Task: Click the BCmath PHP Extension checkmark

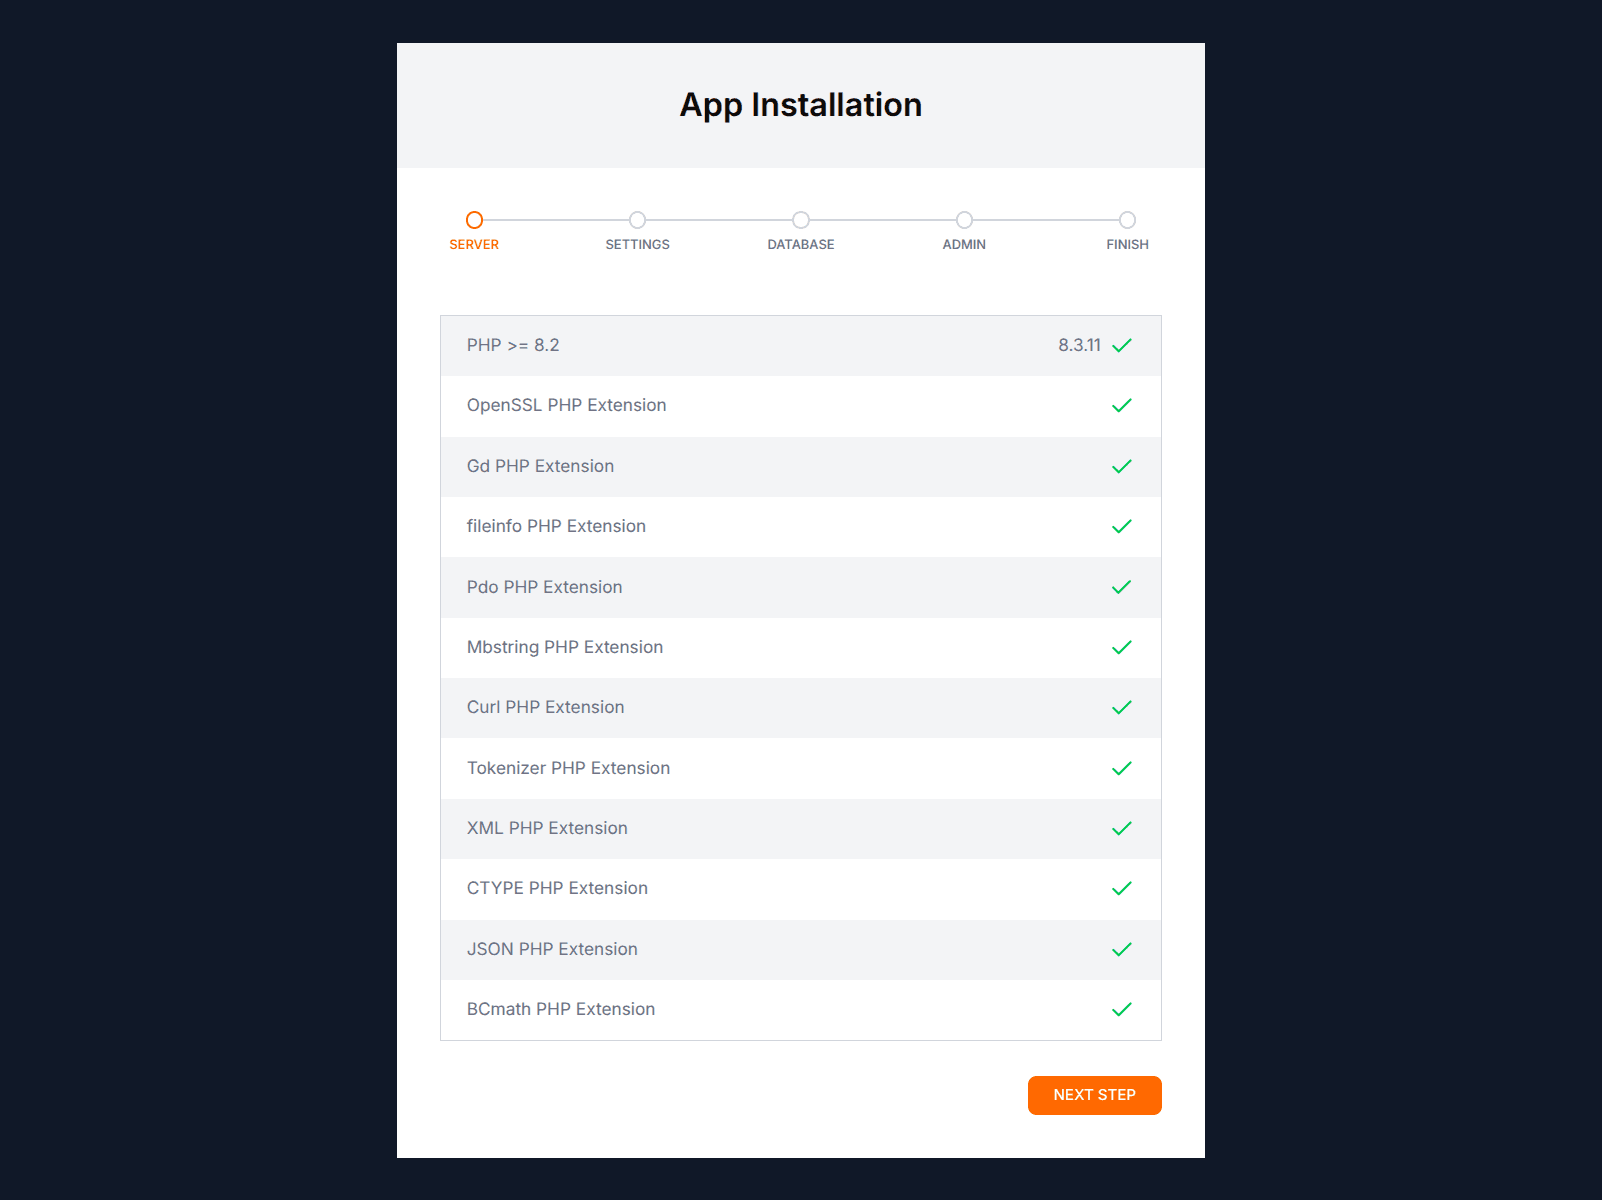Action: coord(1122,1010)
